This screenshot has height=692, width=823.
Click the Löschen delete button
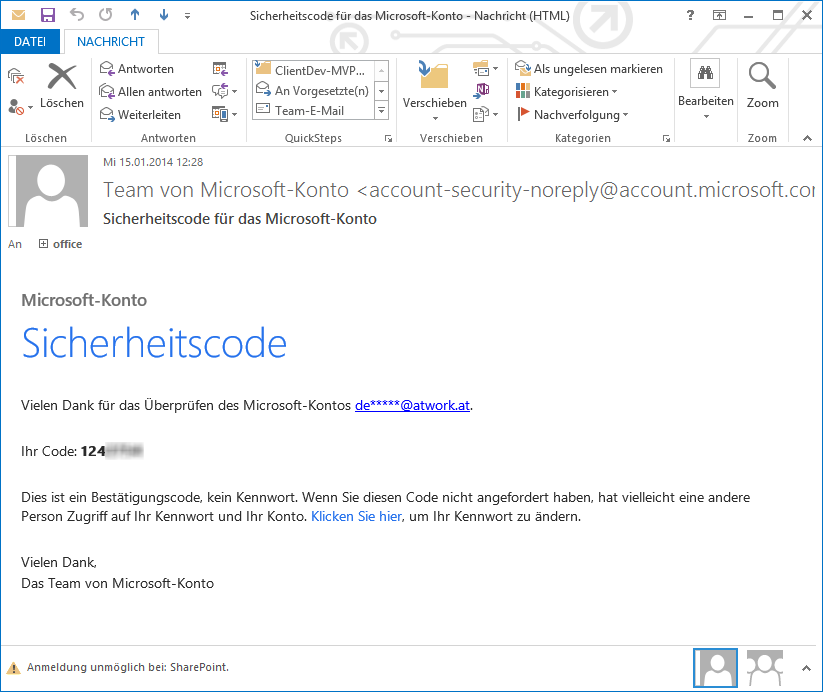(x=62, y=86)
